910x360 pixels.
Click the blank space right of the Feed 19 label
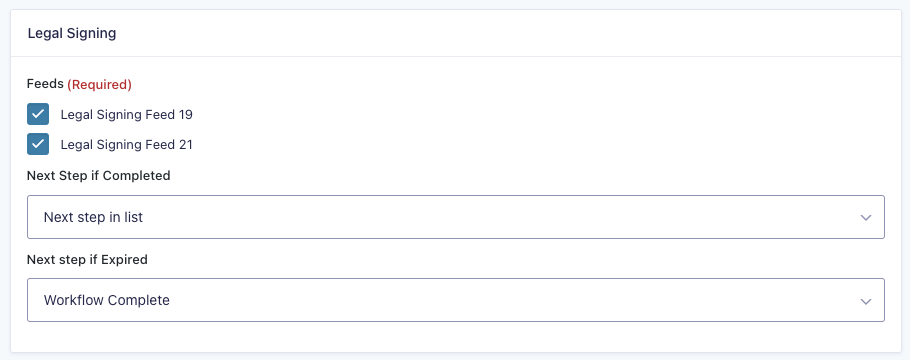click(540, 115)
